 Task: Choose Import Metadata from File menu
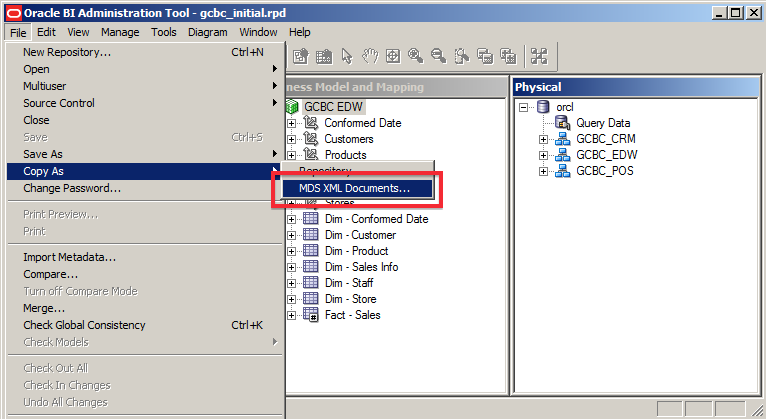point(145,257)
